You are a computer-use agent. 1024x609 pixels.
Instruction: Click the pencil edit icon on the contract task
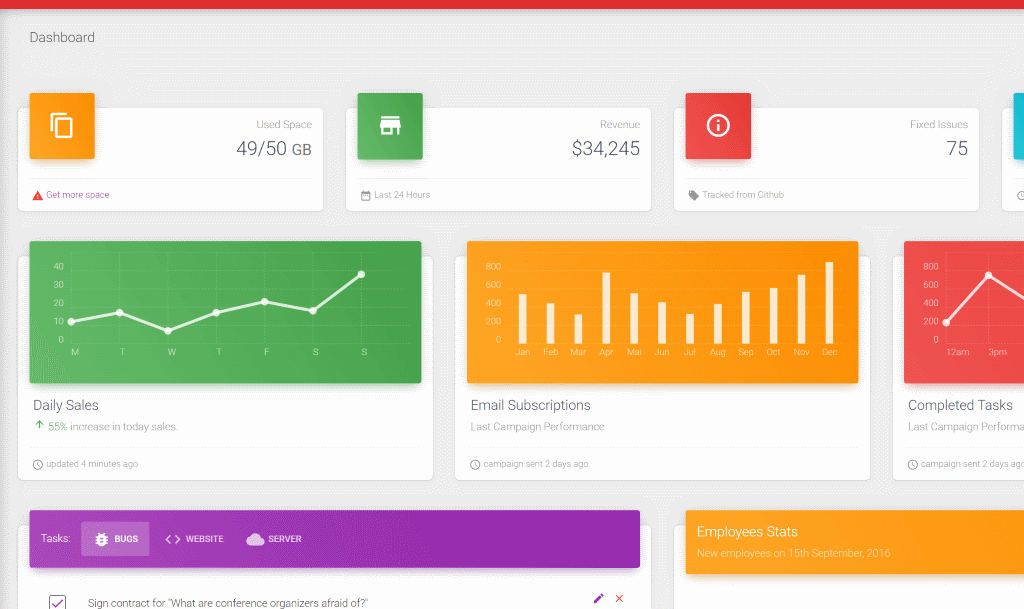pyautogui.click(x=598, y=599)
